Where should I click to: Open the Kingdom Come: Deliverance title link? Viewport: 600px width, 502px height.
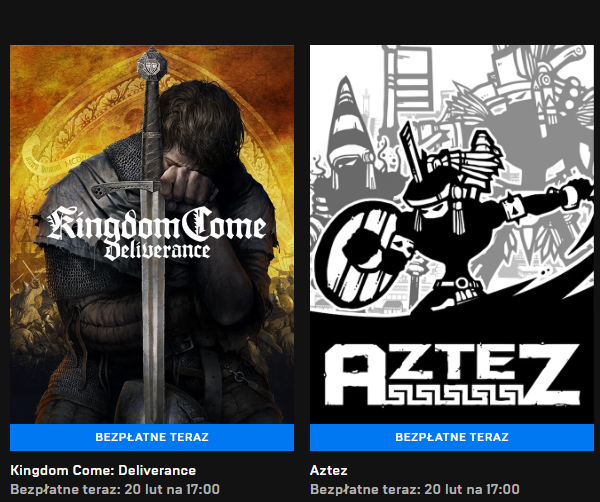click(103, 470)
